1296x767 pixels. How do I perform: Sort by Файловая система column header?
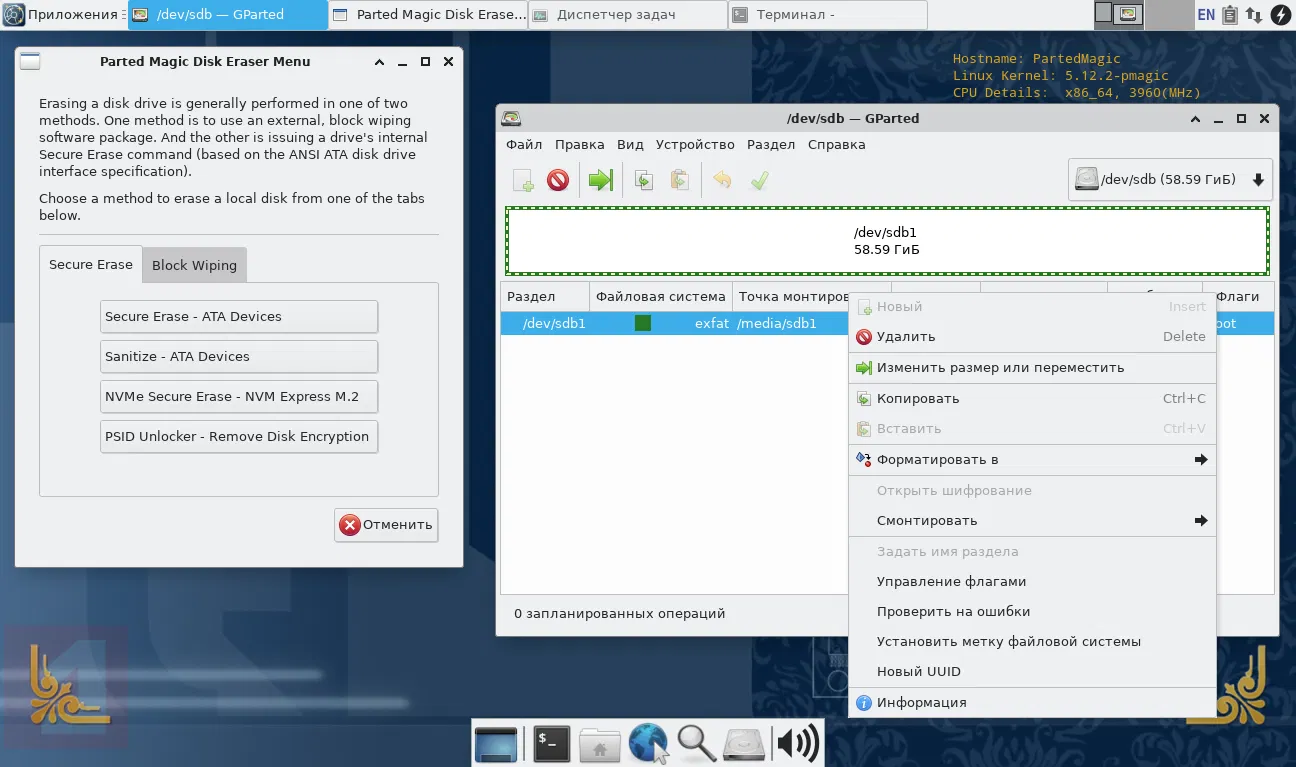(661, 297)
